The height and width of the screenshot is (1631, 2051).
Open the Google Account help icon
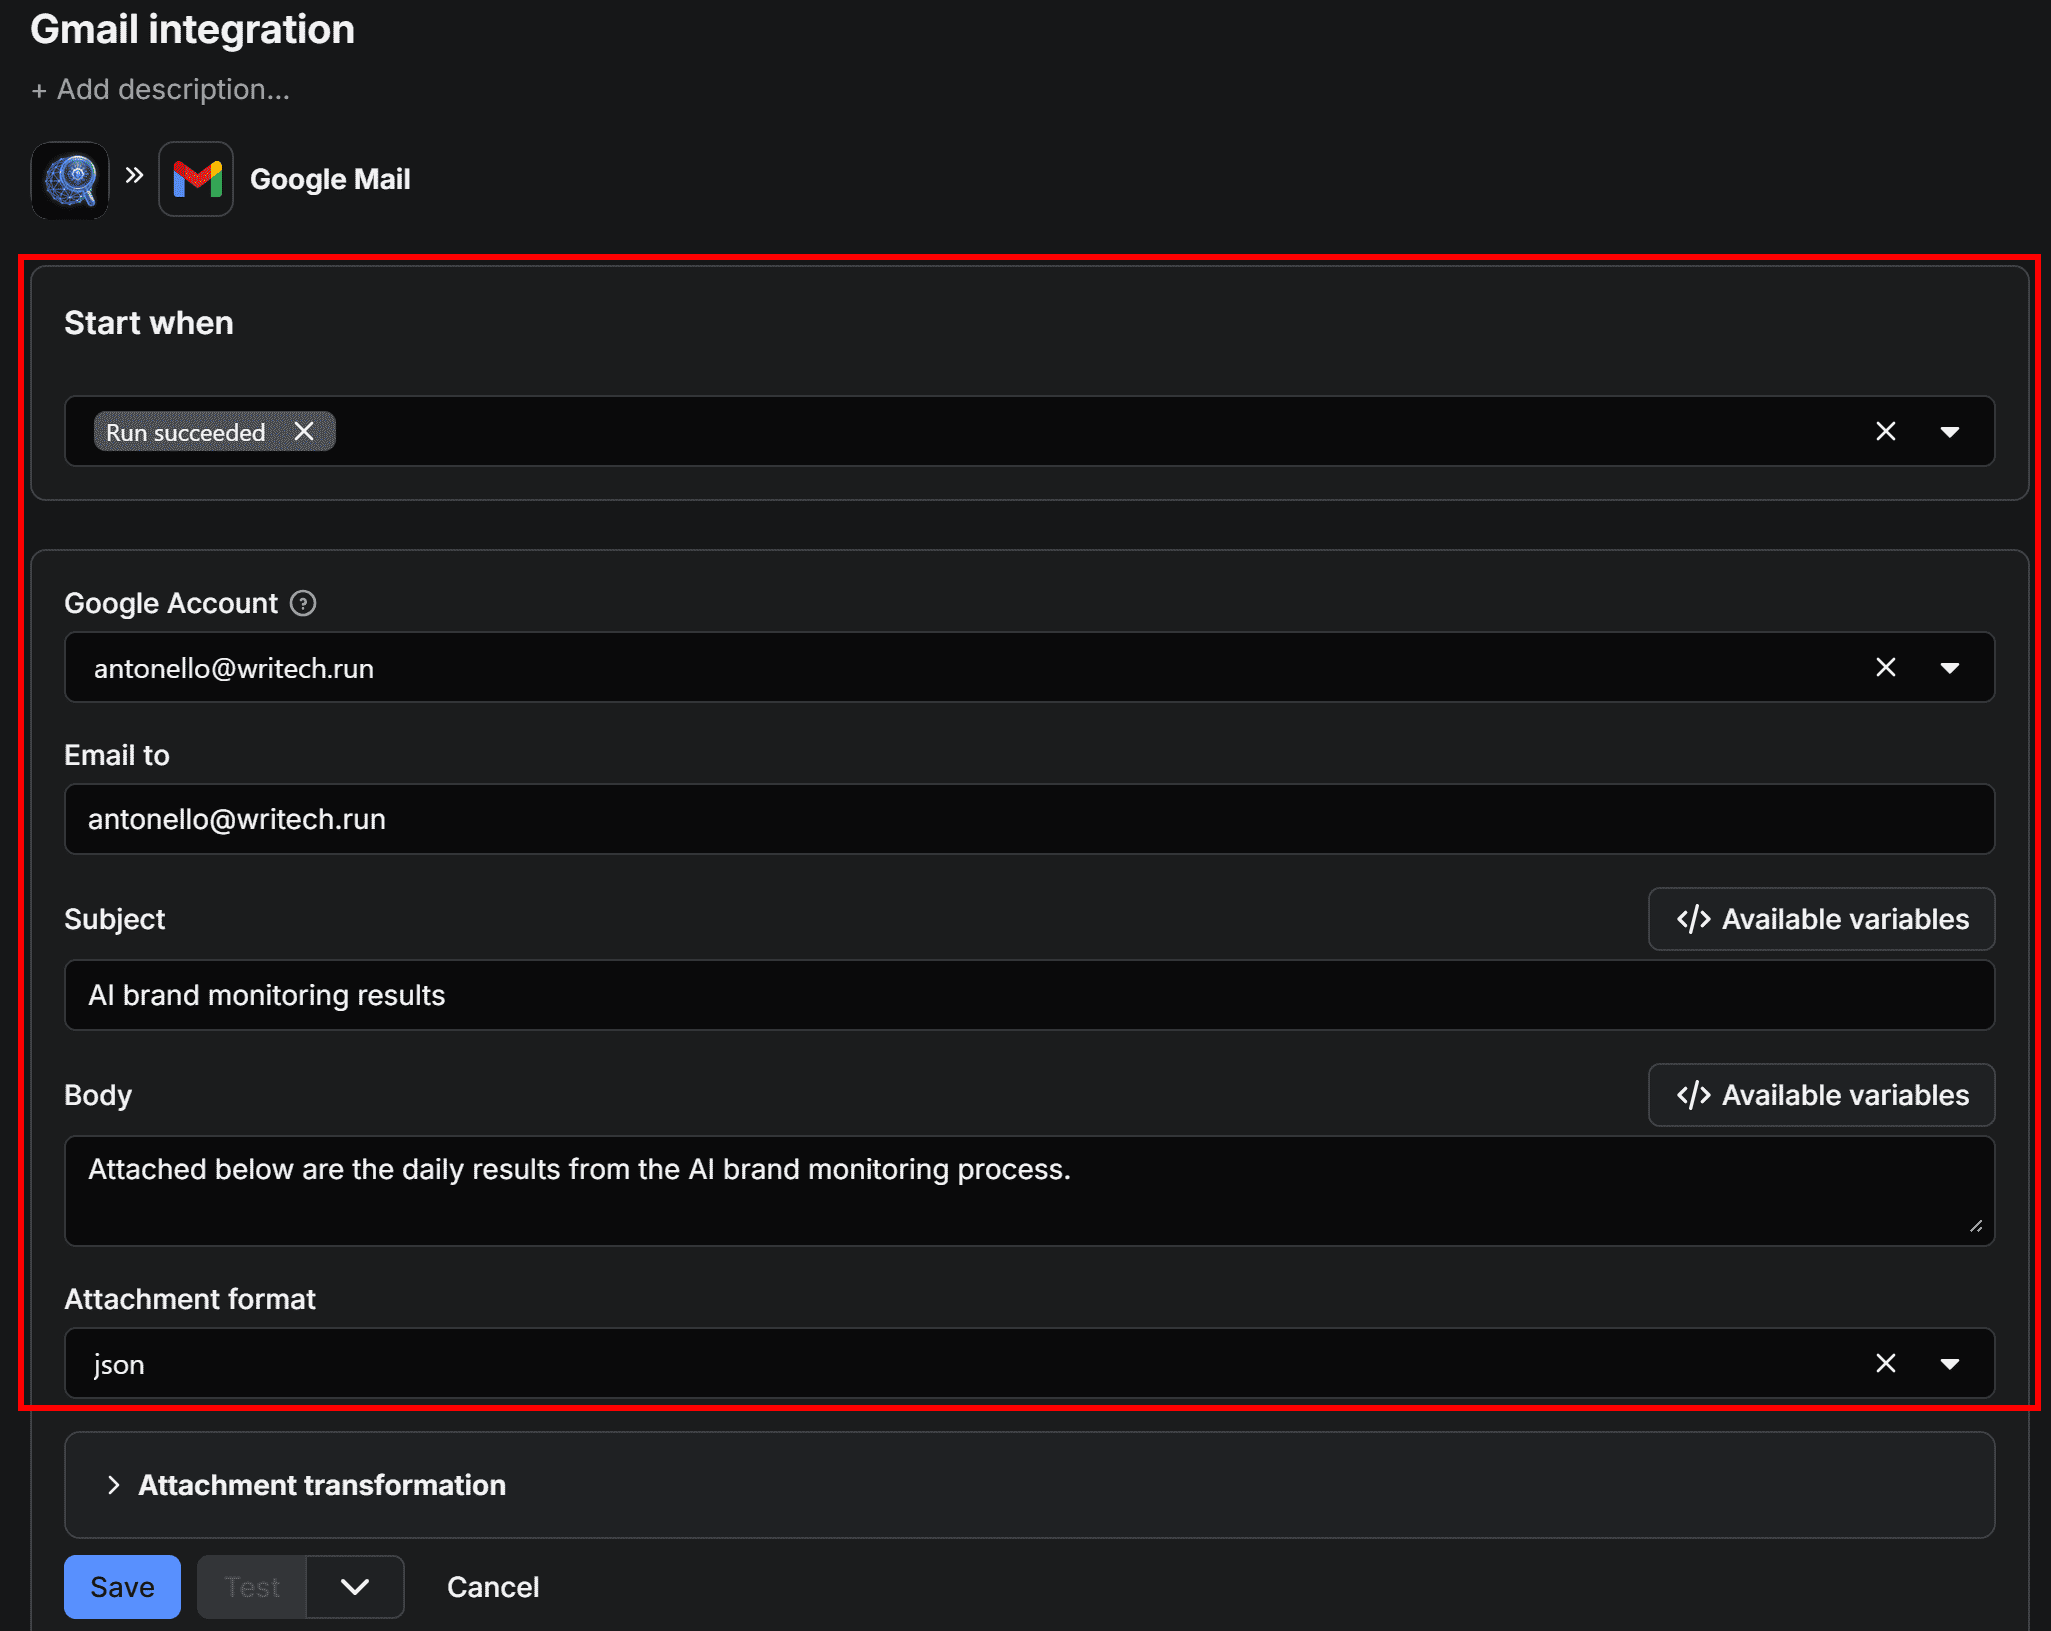coord(302,602)
